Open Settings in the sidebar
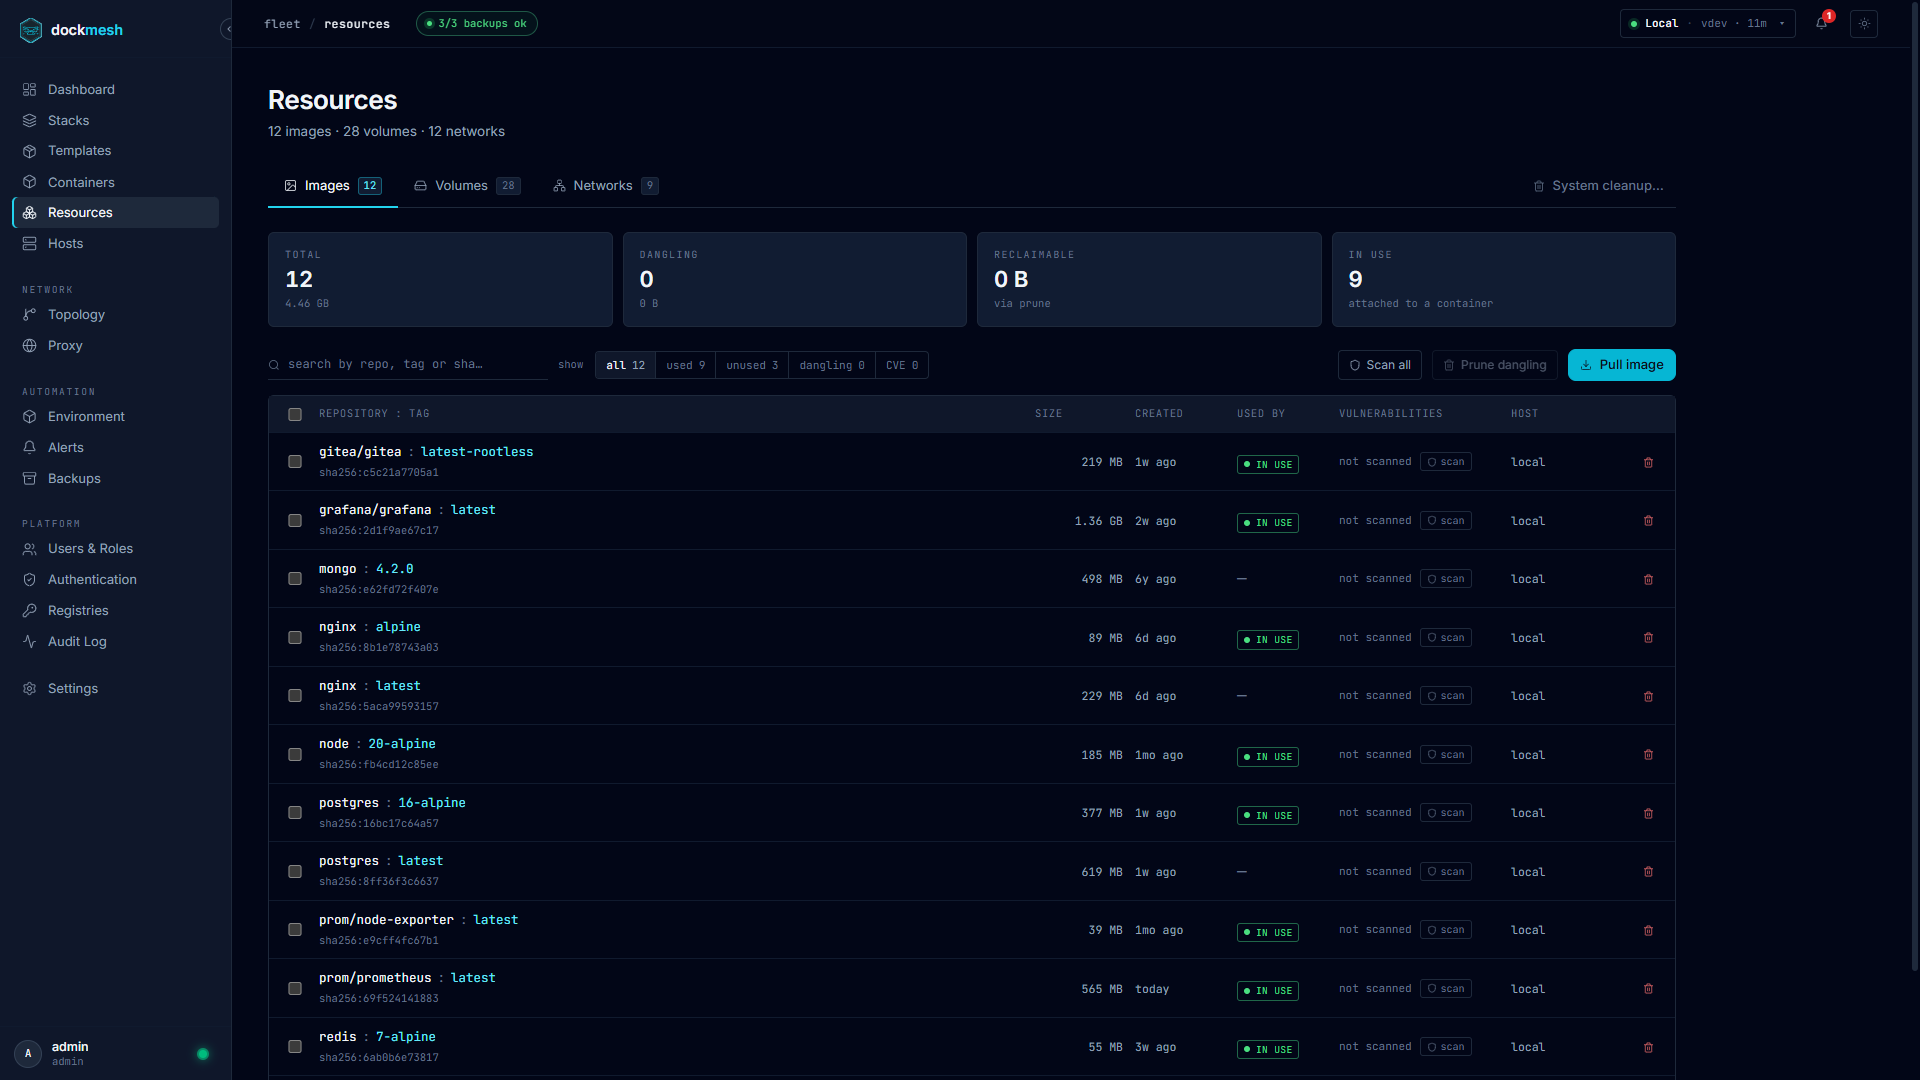 (115, 688)
